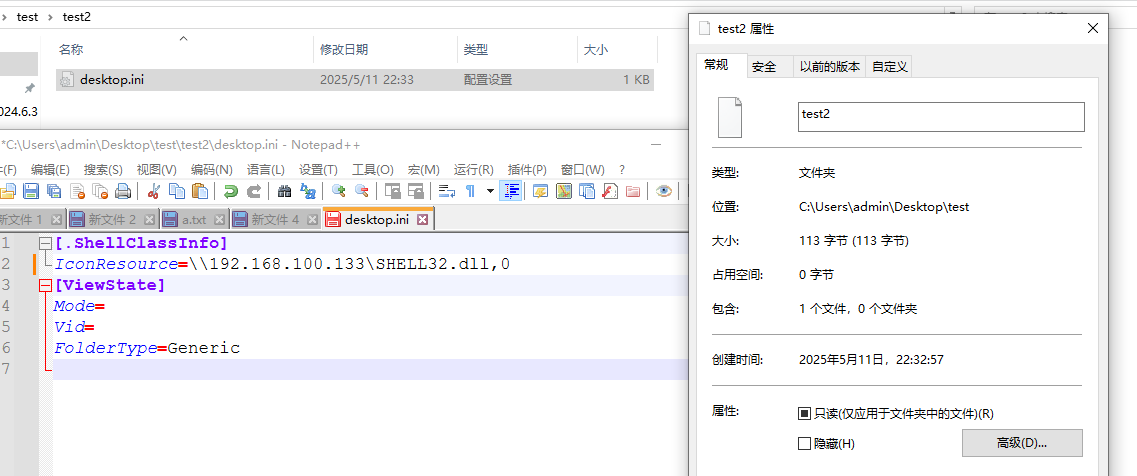The height and width of the screenshot is (476, 1137).
Task: Open the 运行(R) menu
Action: point(474,170)
